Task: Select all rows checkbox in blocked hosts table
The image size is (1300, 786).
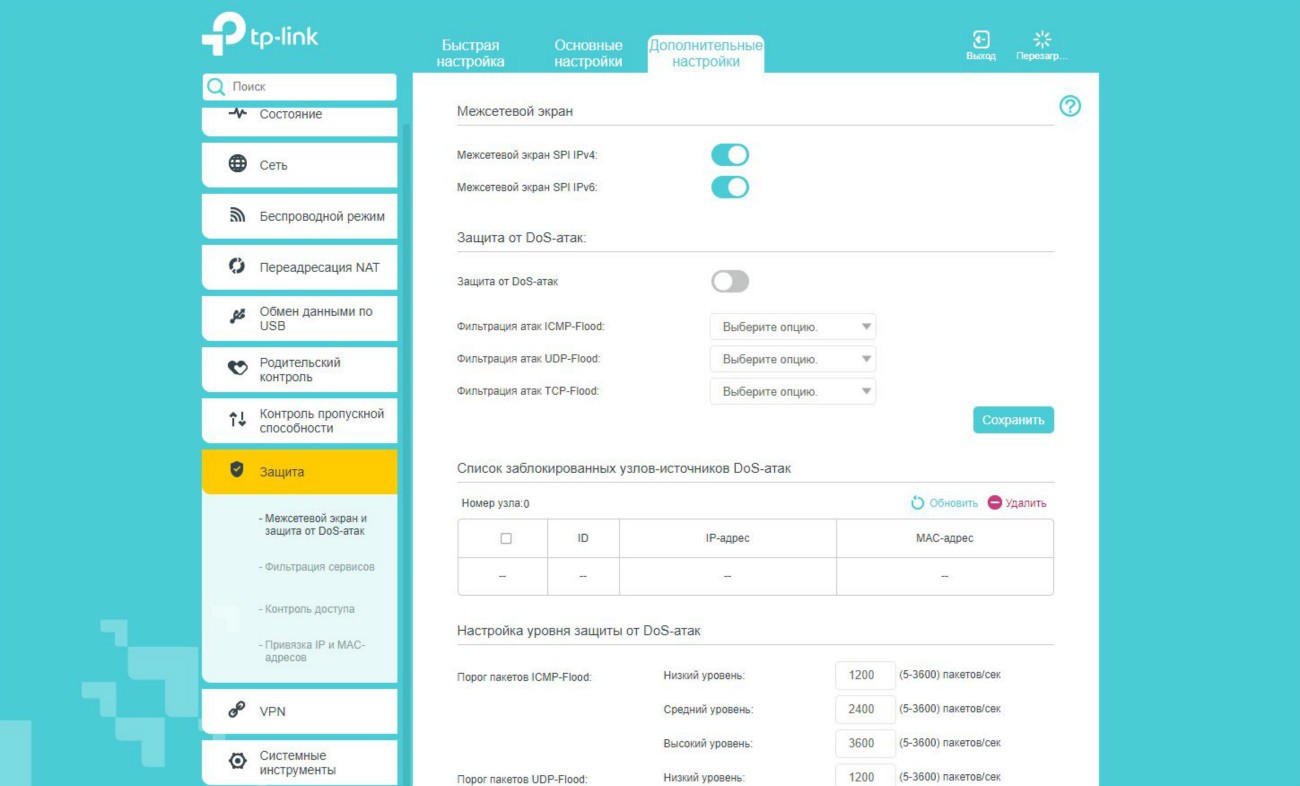Action: point(505,538)
